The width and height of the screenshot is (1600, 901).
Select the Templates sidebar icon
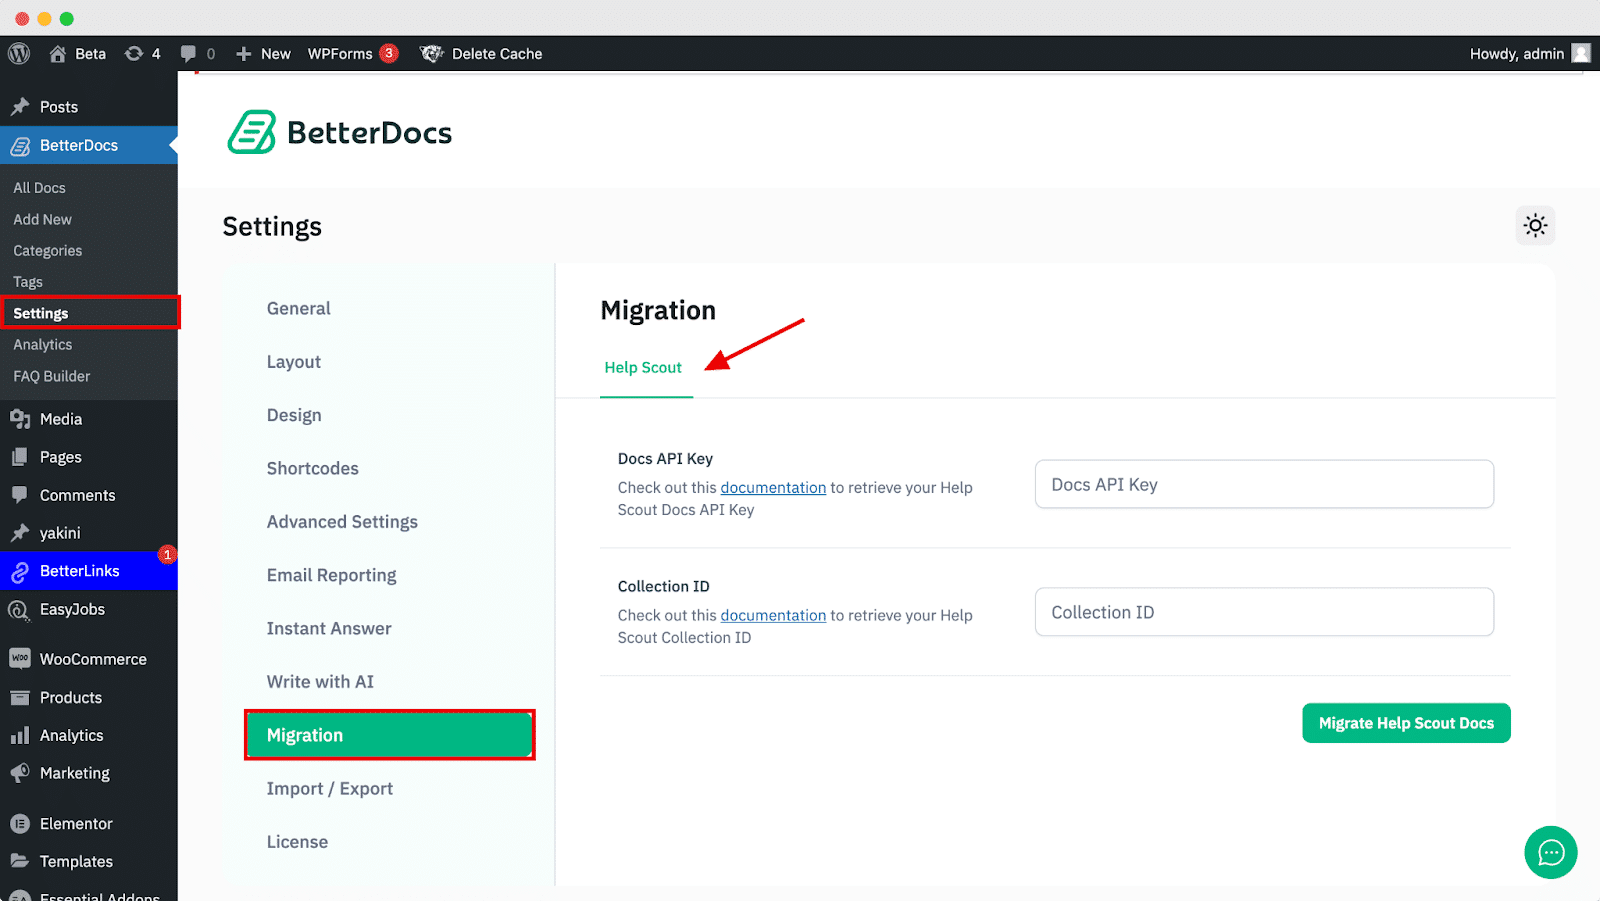point(20,861)
